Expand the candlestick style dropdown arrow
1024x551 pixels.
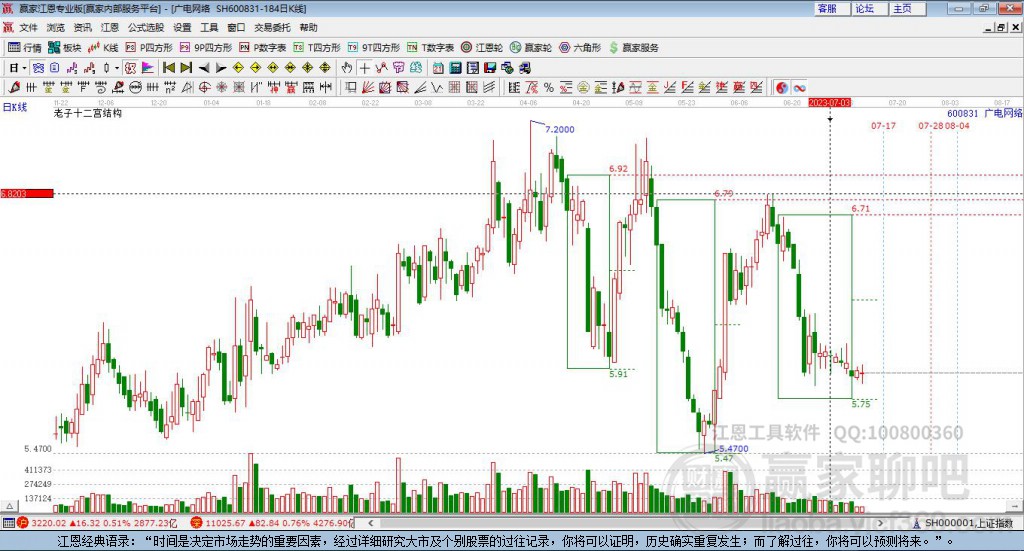[x=117, y=68]
